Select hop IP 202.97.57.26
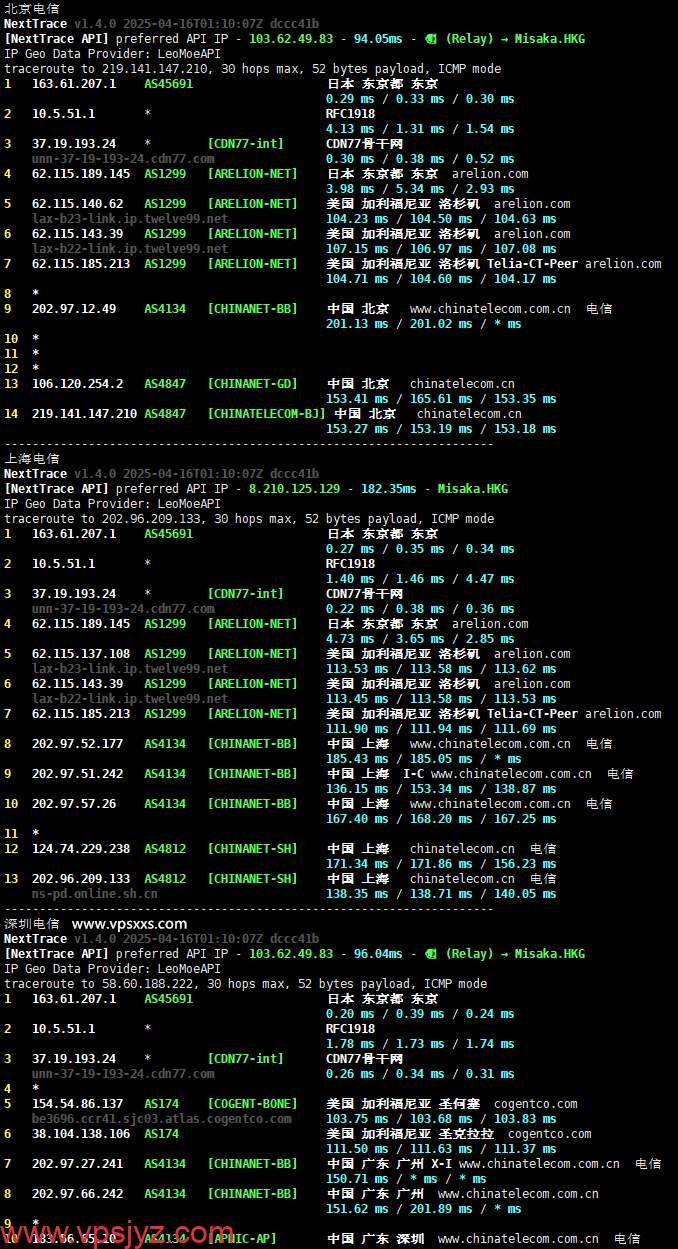Viewport: 678px width, 1249px height. [x=74, y=803]
